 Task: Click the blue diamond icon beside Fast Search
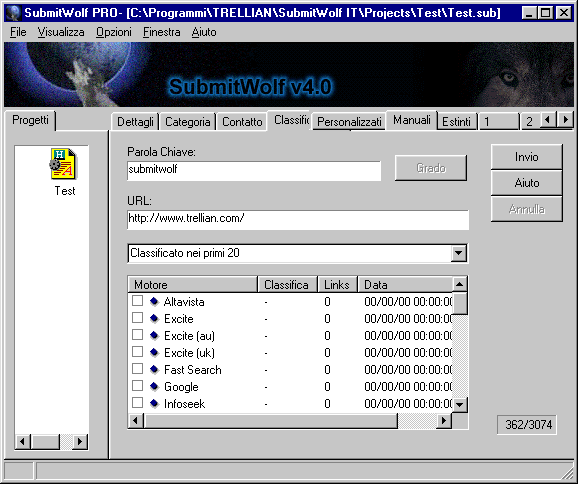154,369
